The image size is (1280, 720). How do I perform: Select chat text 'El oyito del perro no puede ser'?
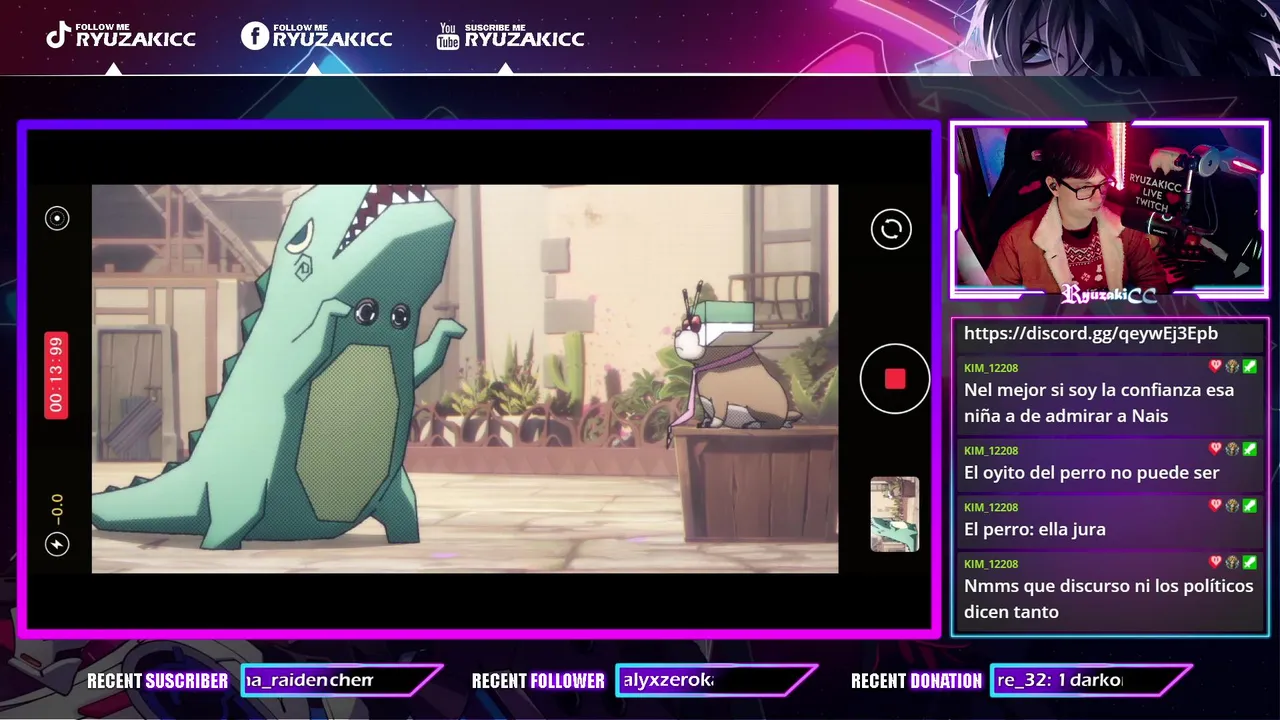pyautogui.click(x=1092, y=473)
